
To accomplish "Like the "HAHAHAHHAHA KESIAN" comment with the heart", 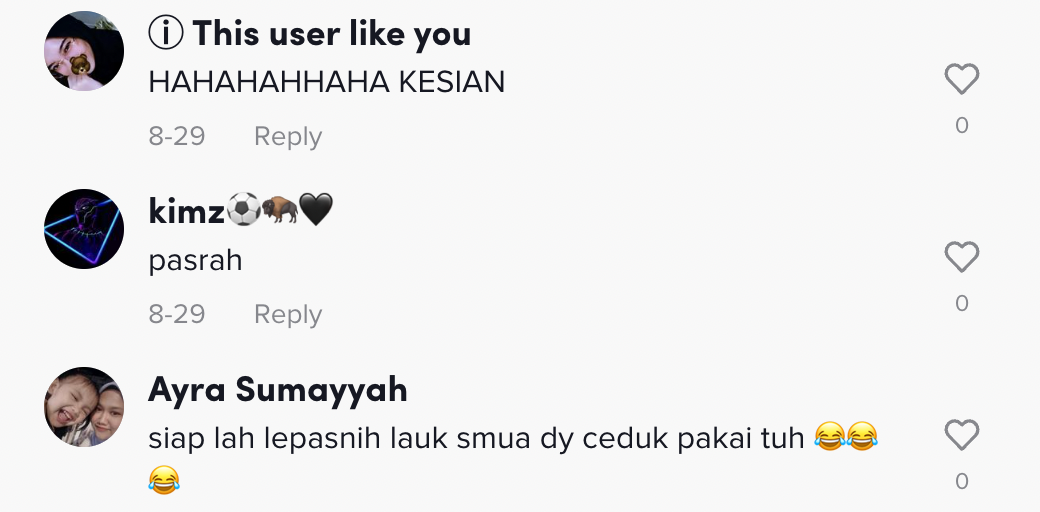I will click(x=962, y=79).
